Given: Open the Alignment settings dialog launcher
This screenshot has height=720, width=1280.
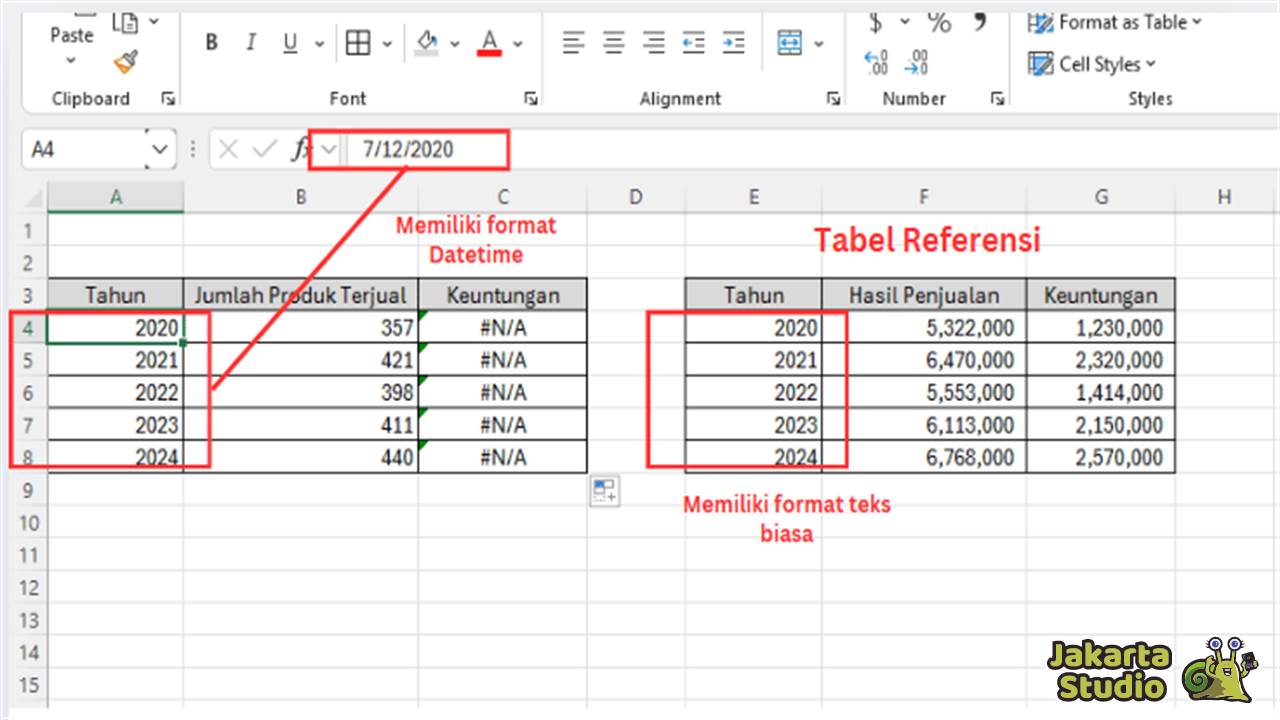Looking at the screenshot, I should [x=833, y=98].
